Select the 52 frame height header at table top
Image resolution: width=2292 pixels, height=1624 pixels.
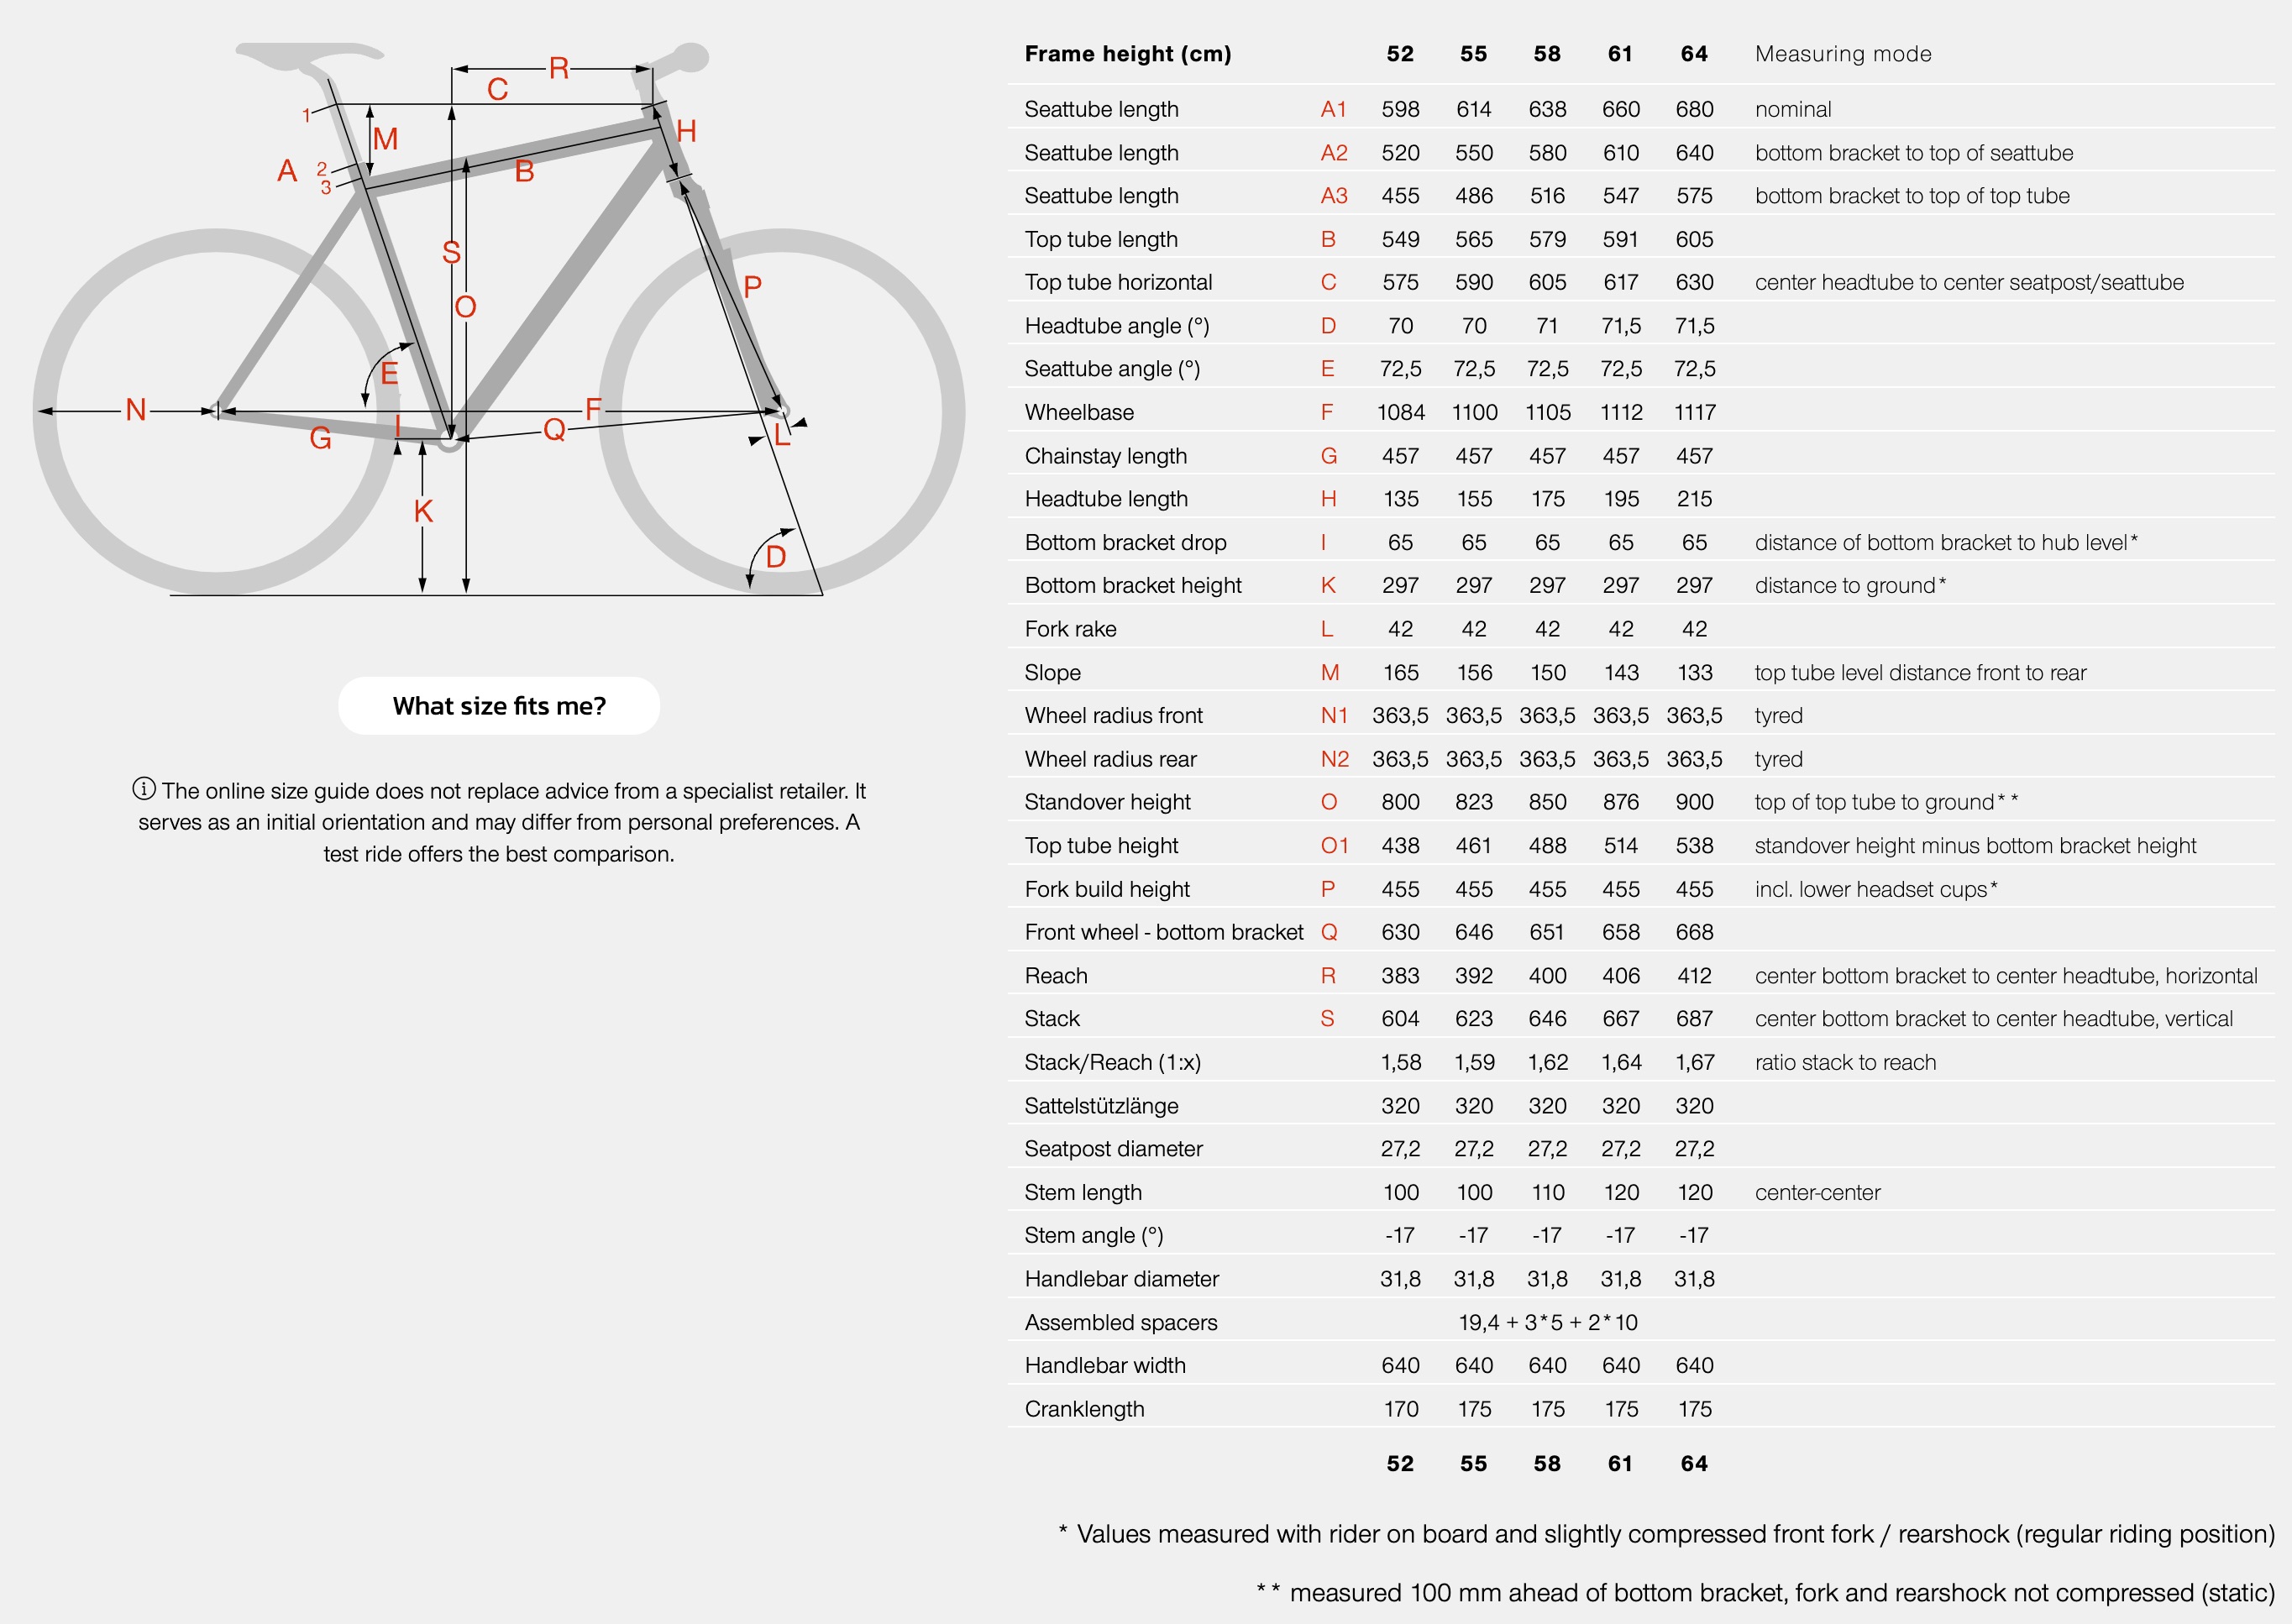[1400, 54]
